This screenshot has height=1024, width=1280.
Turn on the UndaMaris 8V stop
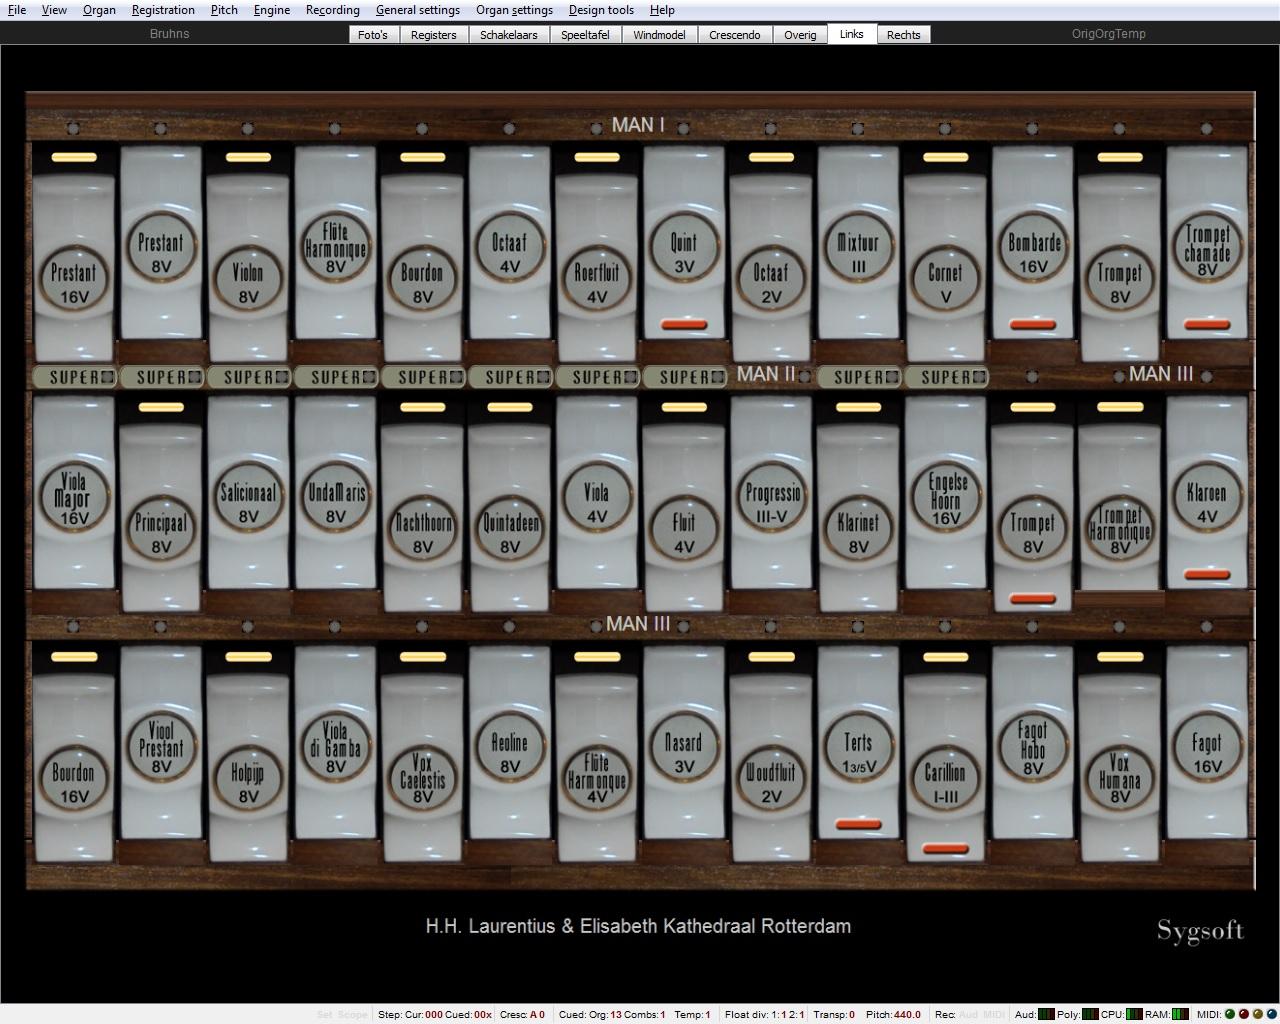click(x=335, y=500)
